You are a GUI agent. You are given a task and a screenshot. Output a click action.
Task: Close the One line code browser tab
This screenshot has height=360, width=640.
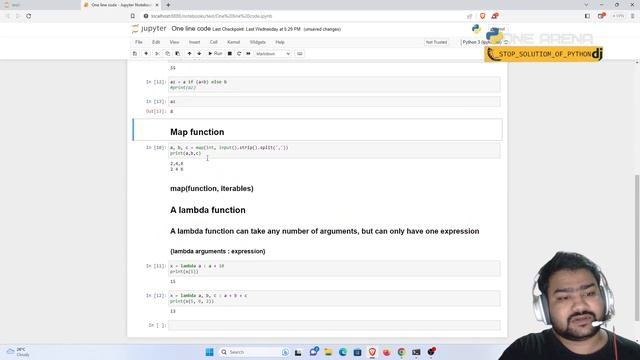coord(157,5)
